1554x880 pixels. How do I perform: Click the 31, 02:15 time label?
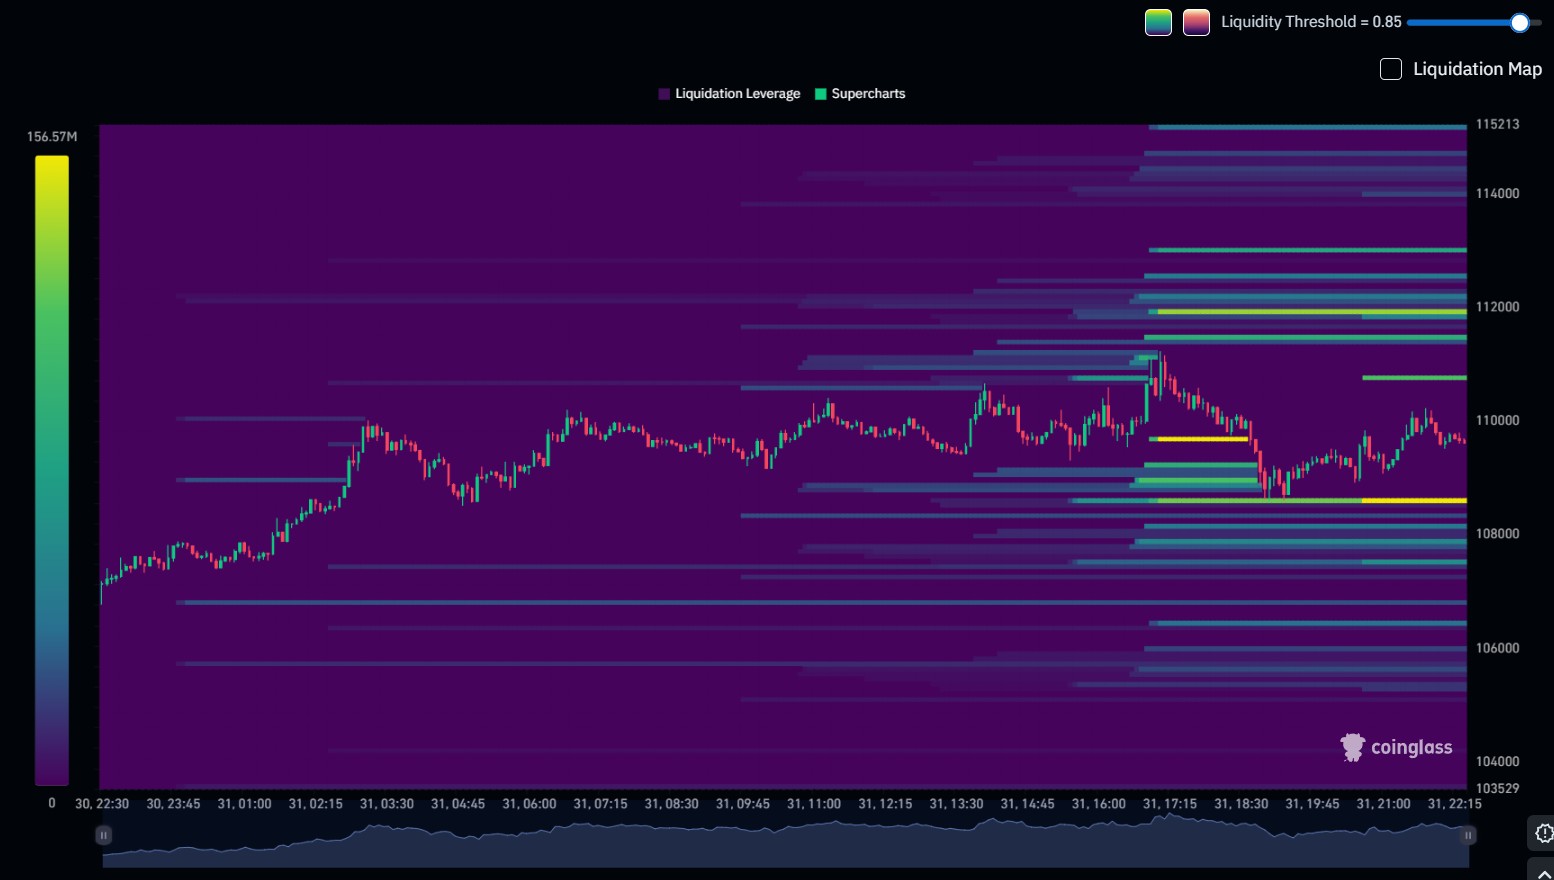pyautogui.click(x=315, y=804)
